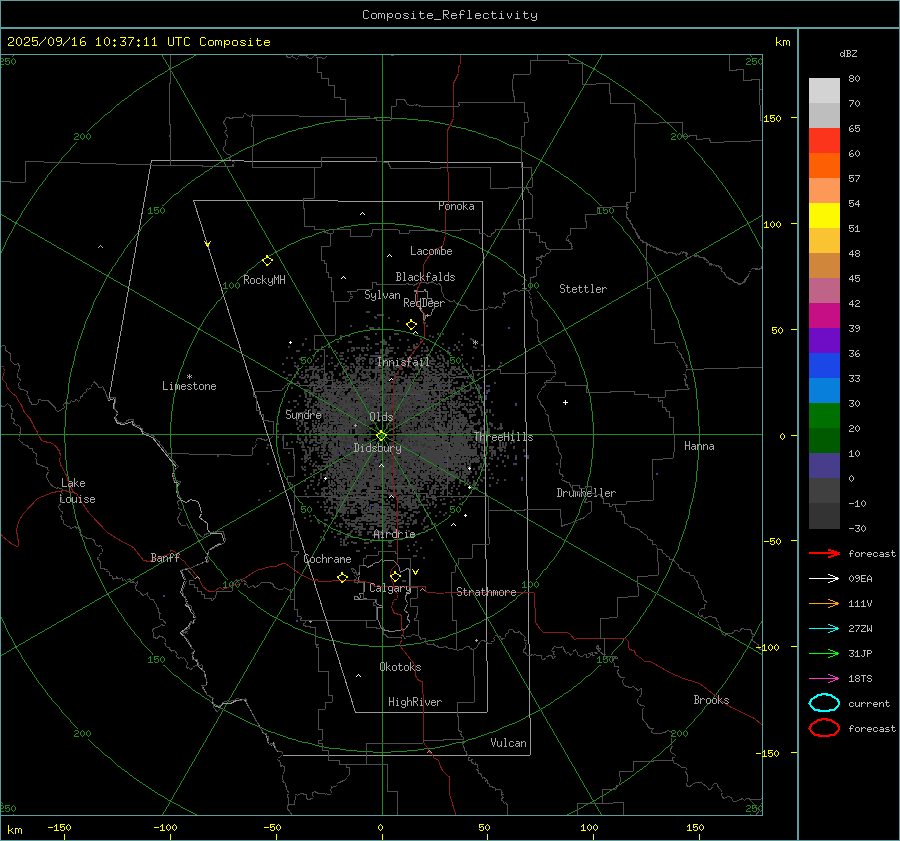Image resolution: width=900 pixels, height=841 pixels.
Task: Click the yellow diamond marker near RockyMH
Action: [x=267, y=260]
